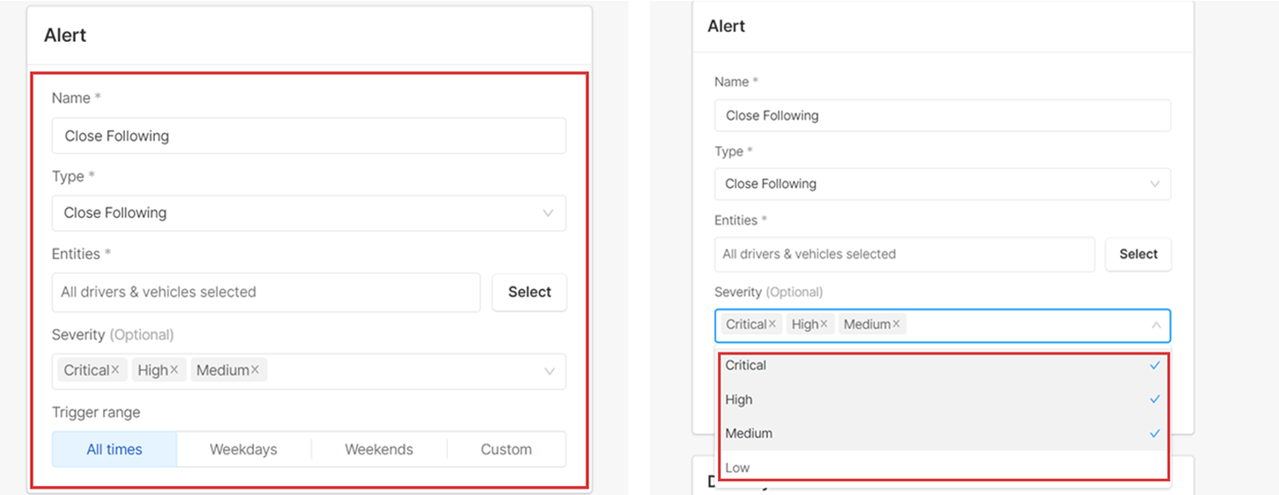The width and height of the screenshot is (1279, 495).
Task: Remove the High tag in left Severity field
Action: pos(174,370)
